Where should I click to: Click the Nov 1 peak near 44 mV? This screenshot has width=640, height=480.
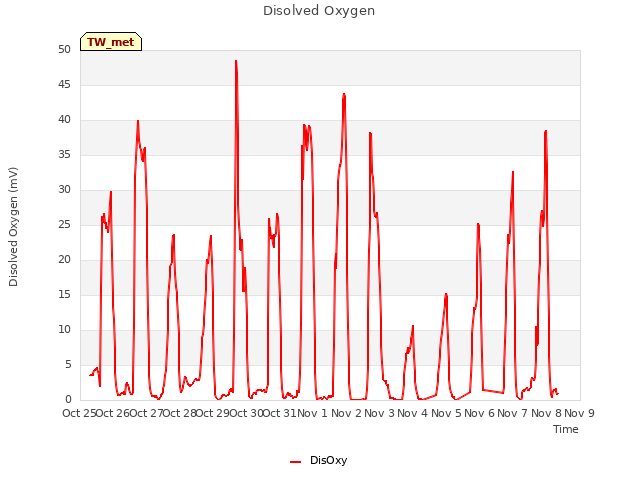(344, 95)
